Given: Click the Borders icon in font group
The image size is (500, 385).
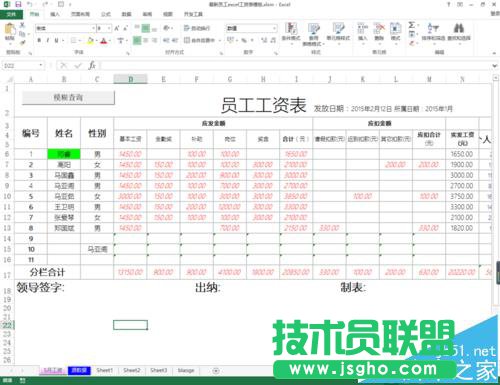Looking at the screenshot, I should [x=74, y=41].
